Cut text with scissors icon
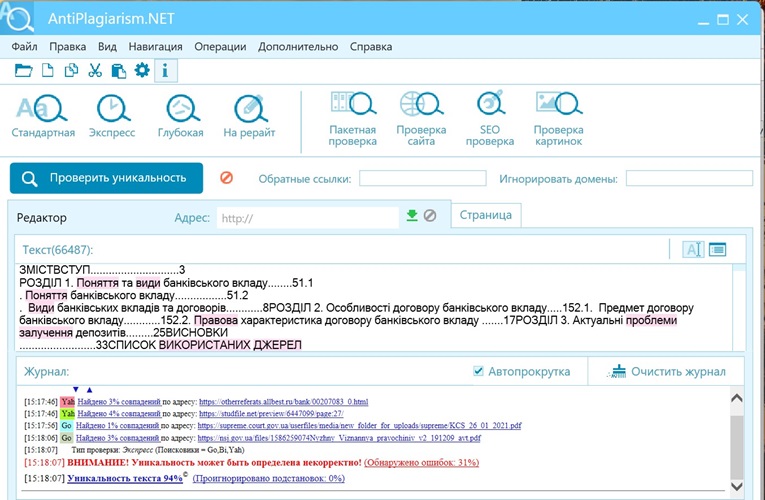Screen dimensions: 765x500 [x=95, y=71]
